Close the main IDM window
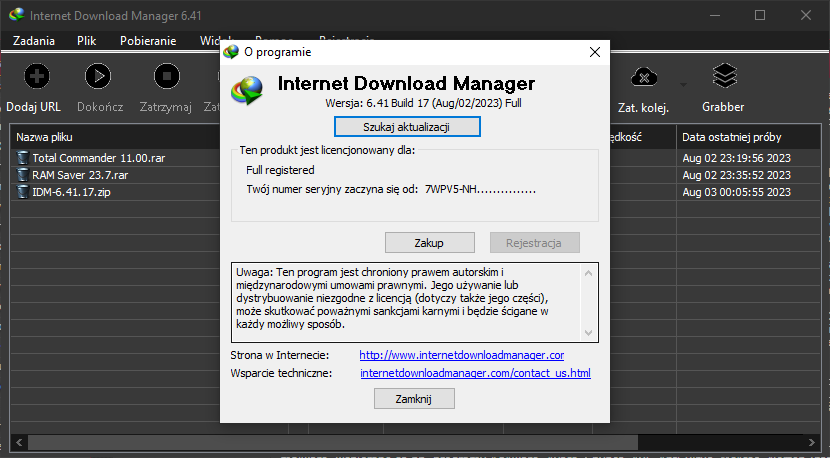Viewport: 830px width, 458px height. click(806, 15)
